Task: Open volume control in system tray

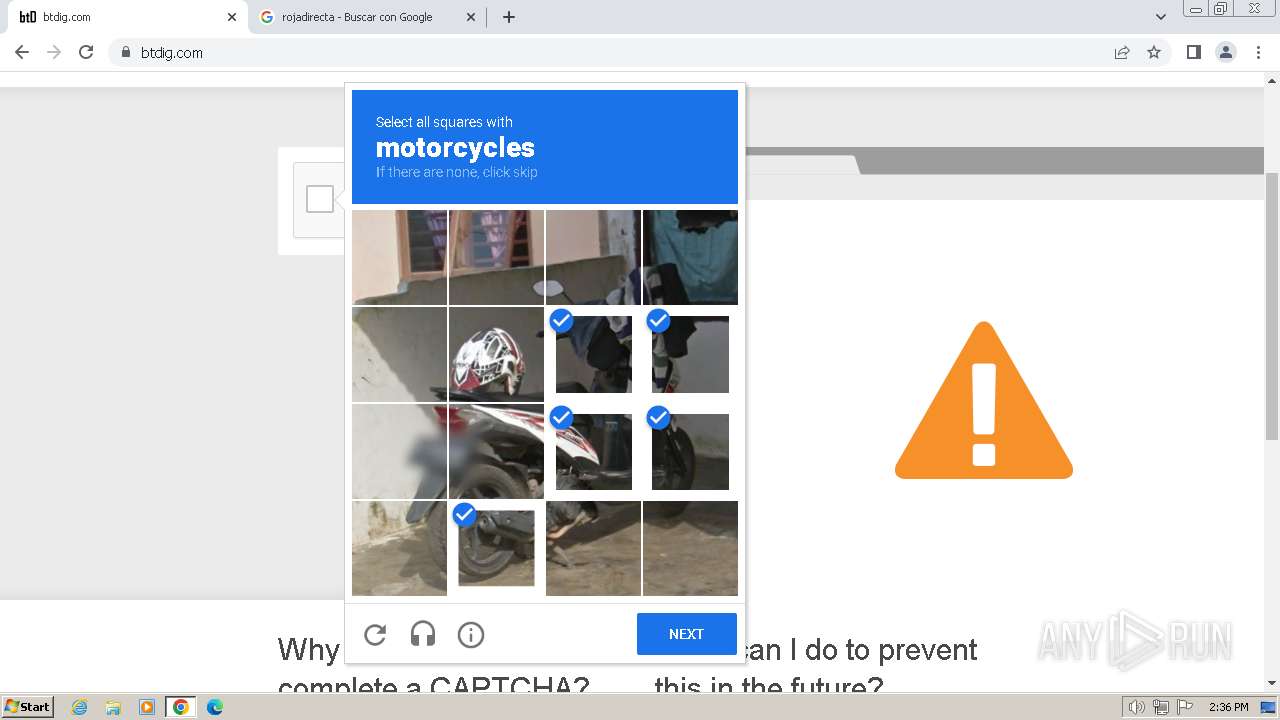Action: (x=1137, y=707)
